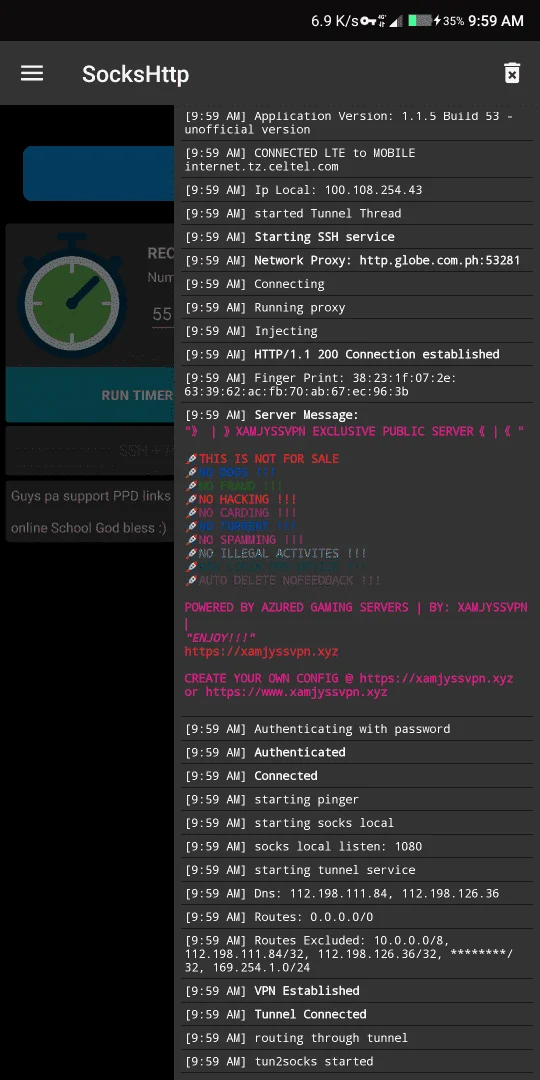Screen dimensions: 540x1080
Task: Tap the Dns 112.198.111.84 entry
Action: tap(357, 893)
